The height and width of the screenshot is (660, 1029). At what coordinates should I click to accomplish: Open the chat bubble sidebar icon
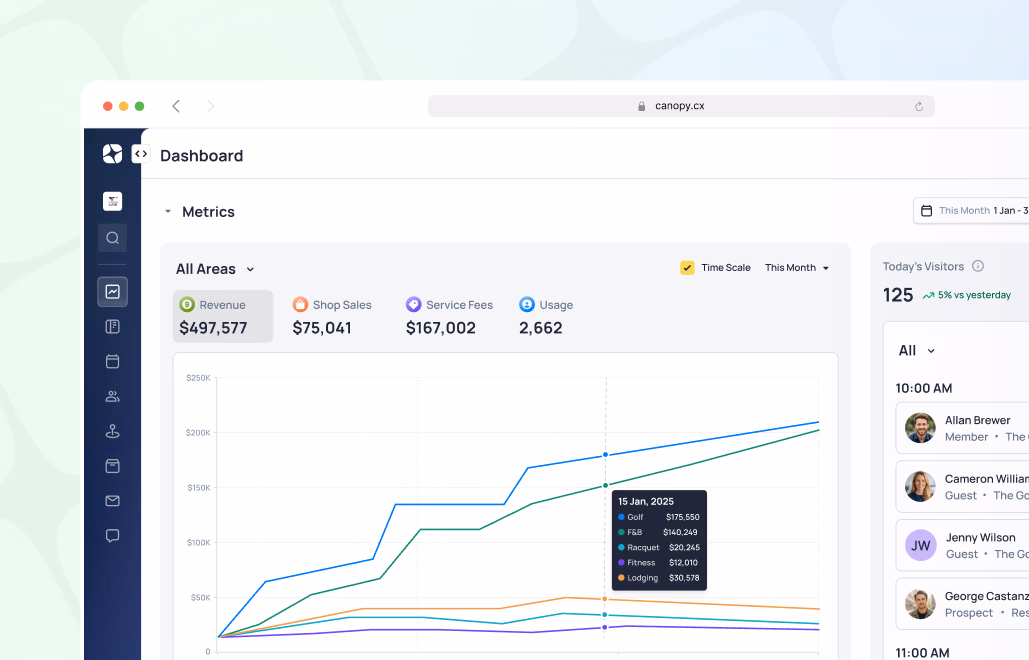pyautogui.click(x=112, y=535)
